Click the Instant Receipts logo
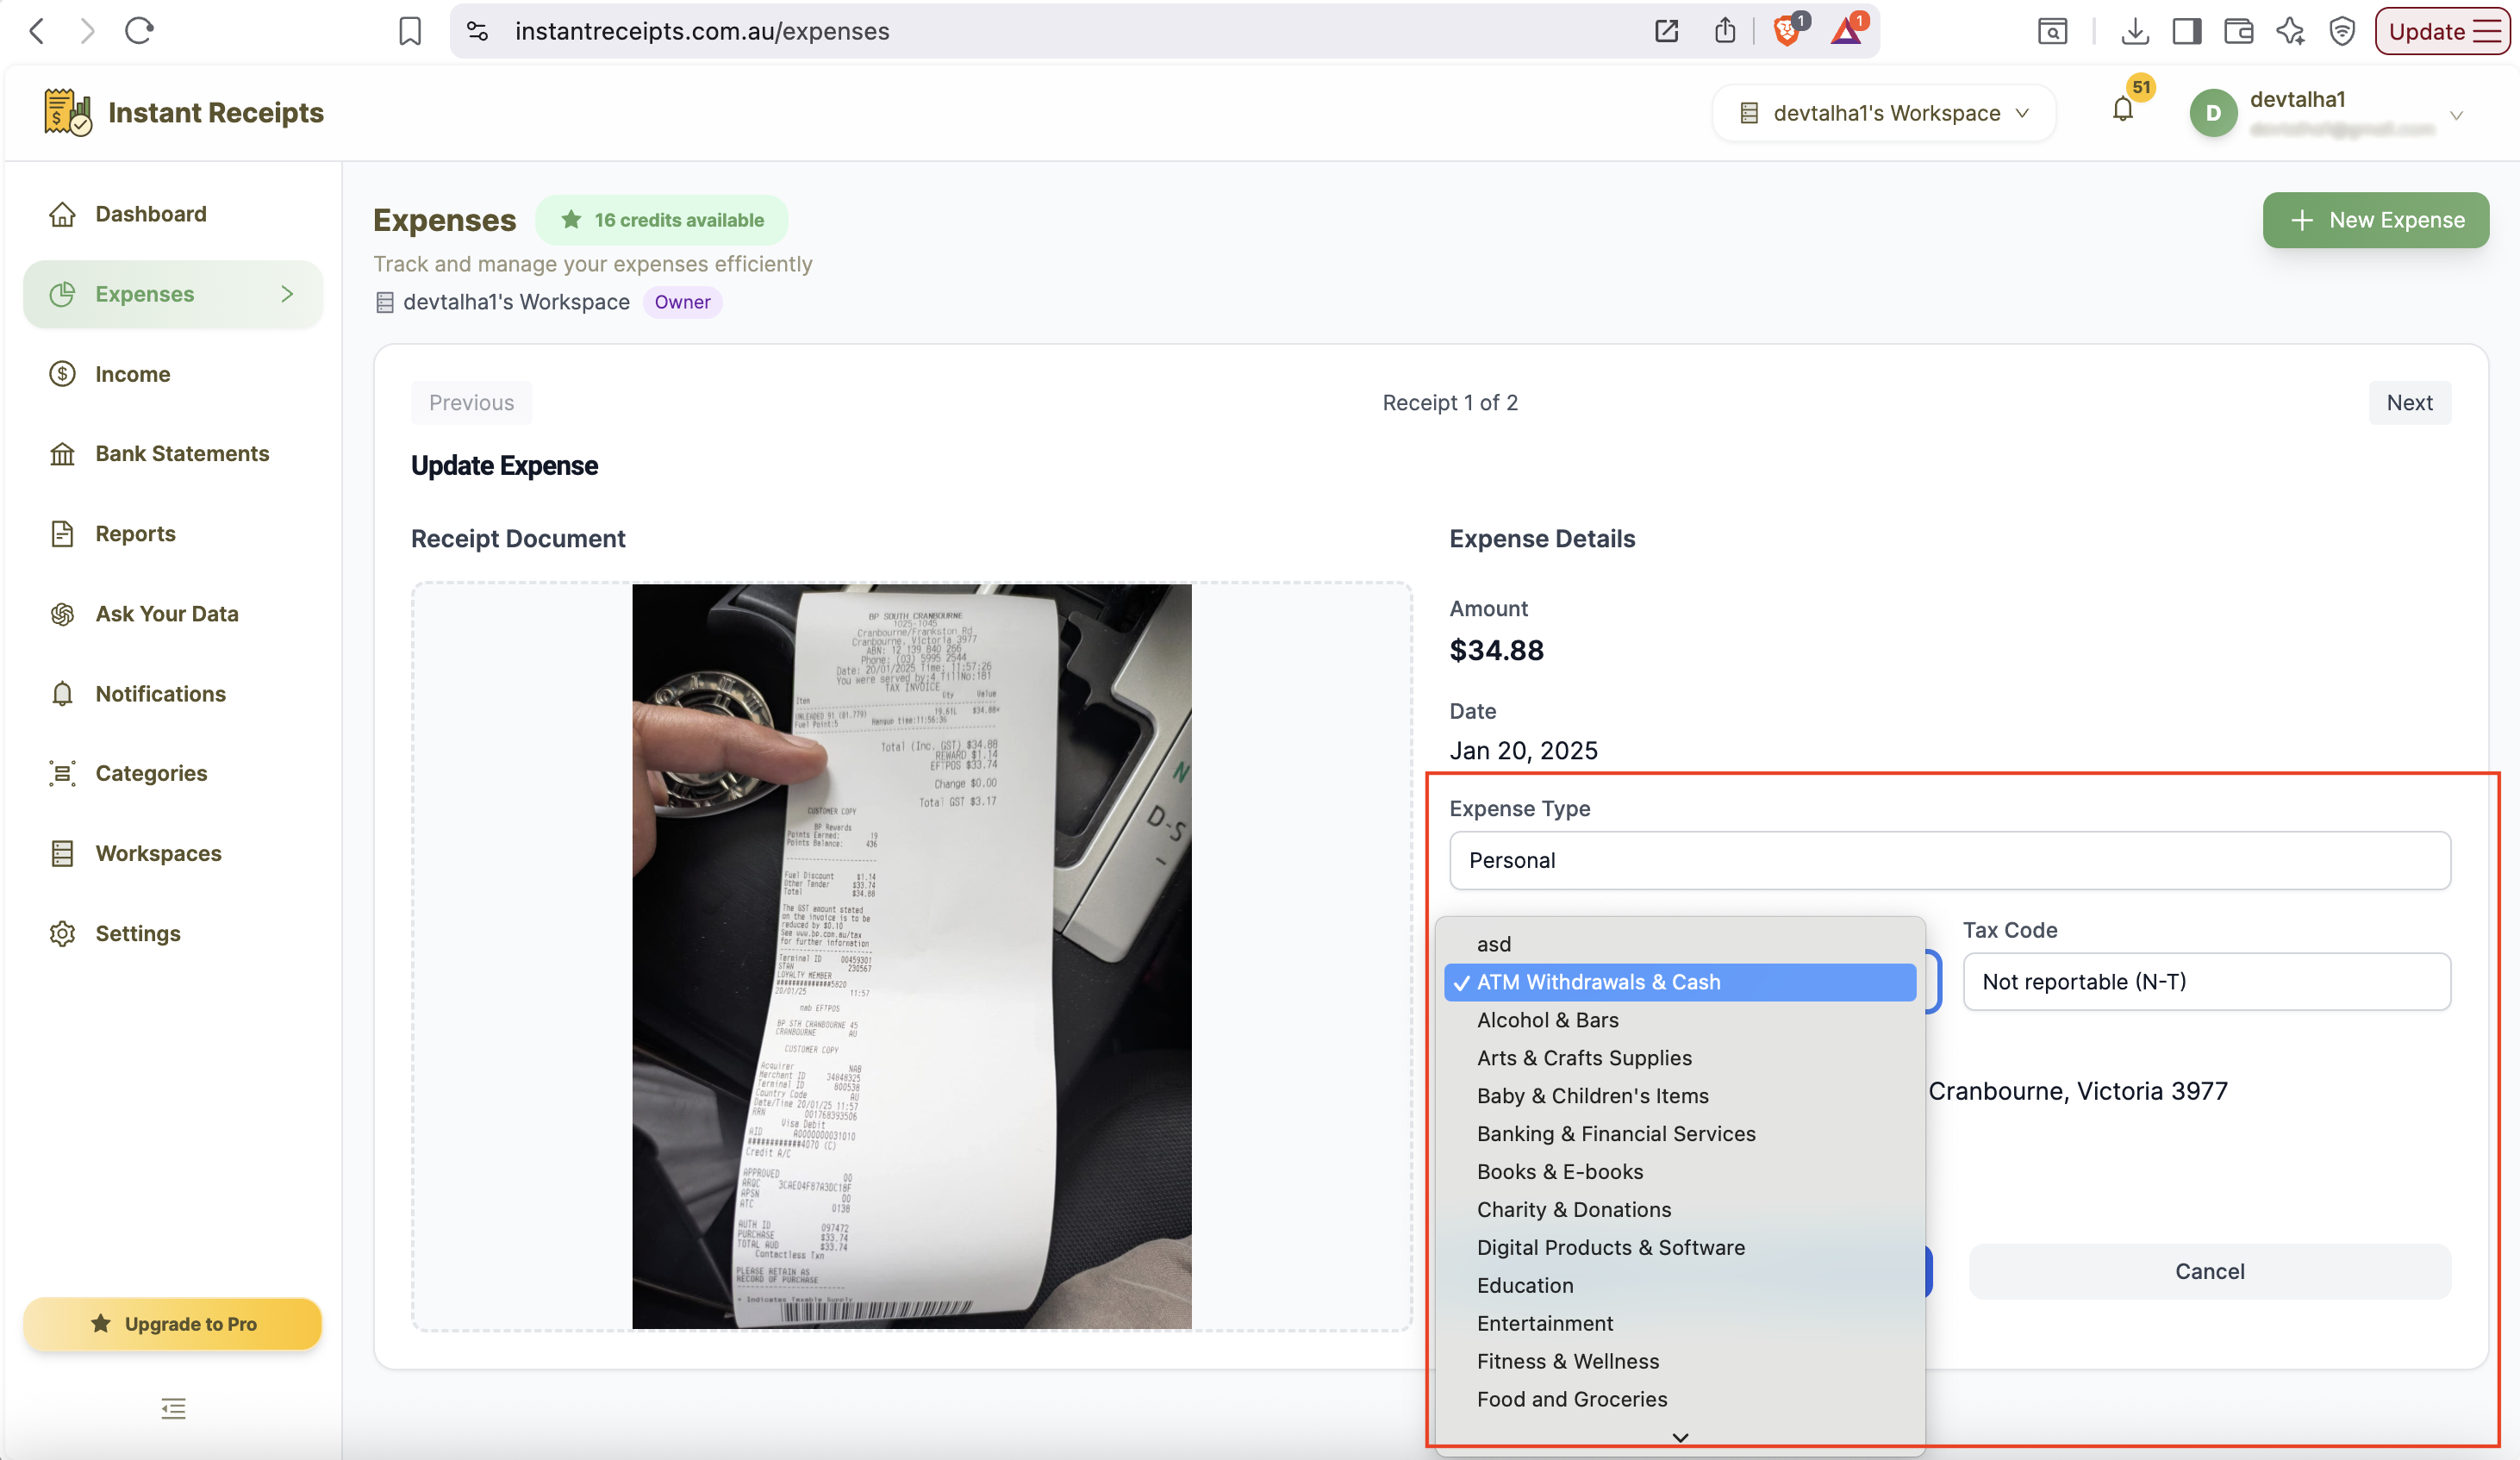 (x=184, y=112)
